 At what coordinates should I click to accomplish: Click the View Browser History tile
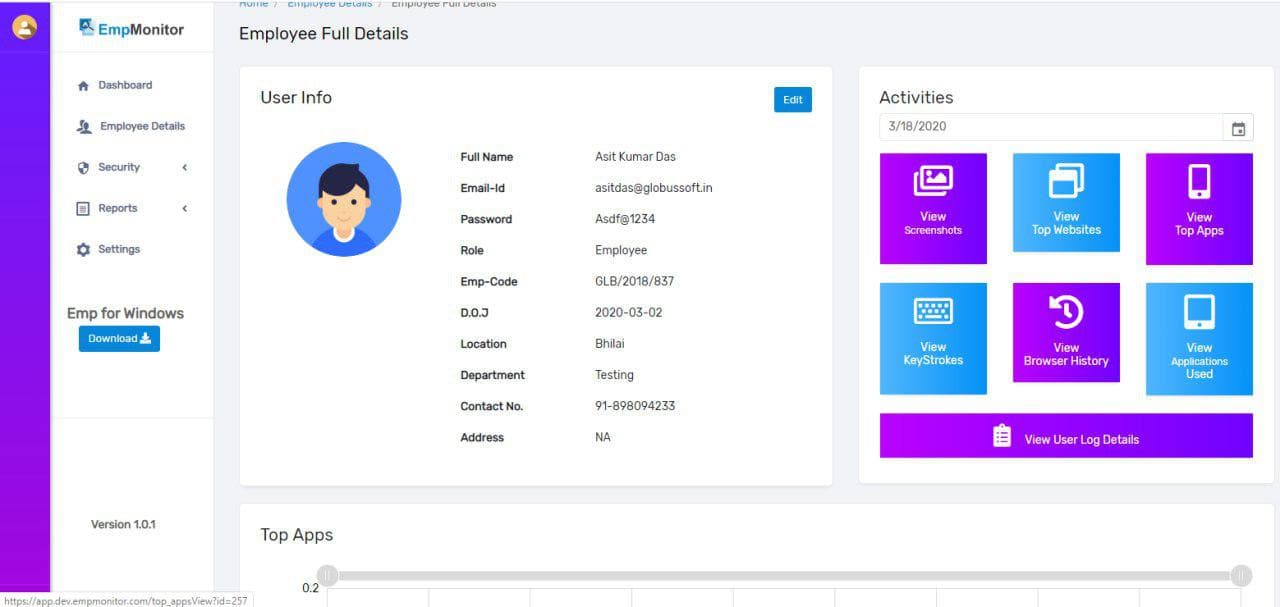coord(1066,332)
